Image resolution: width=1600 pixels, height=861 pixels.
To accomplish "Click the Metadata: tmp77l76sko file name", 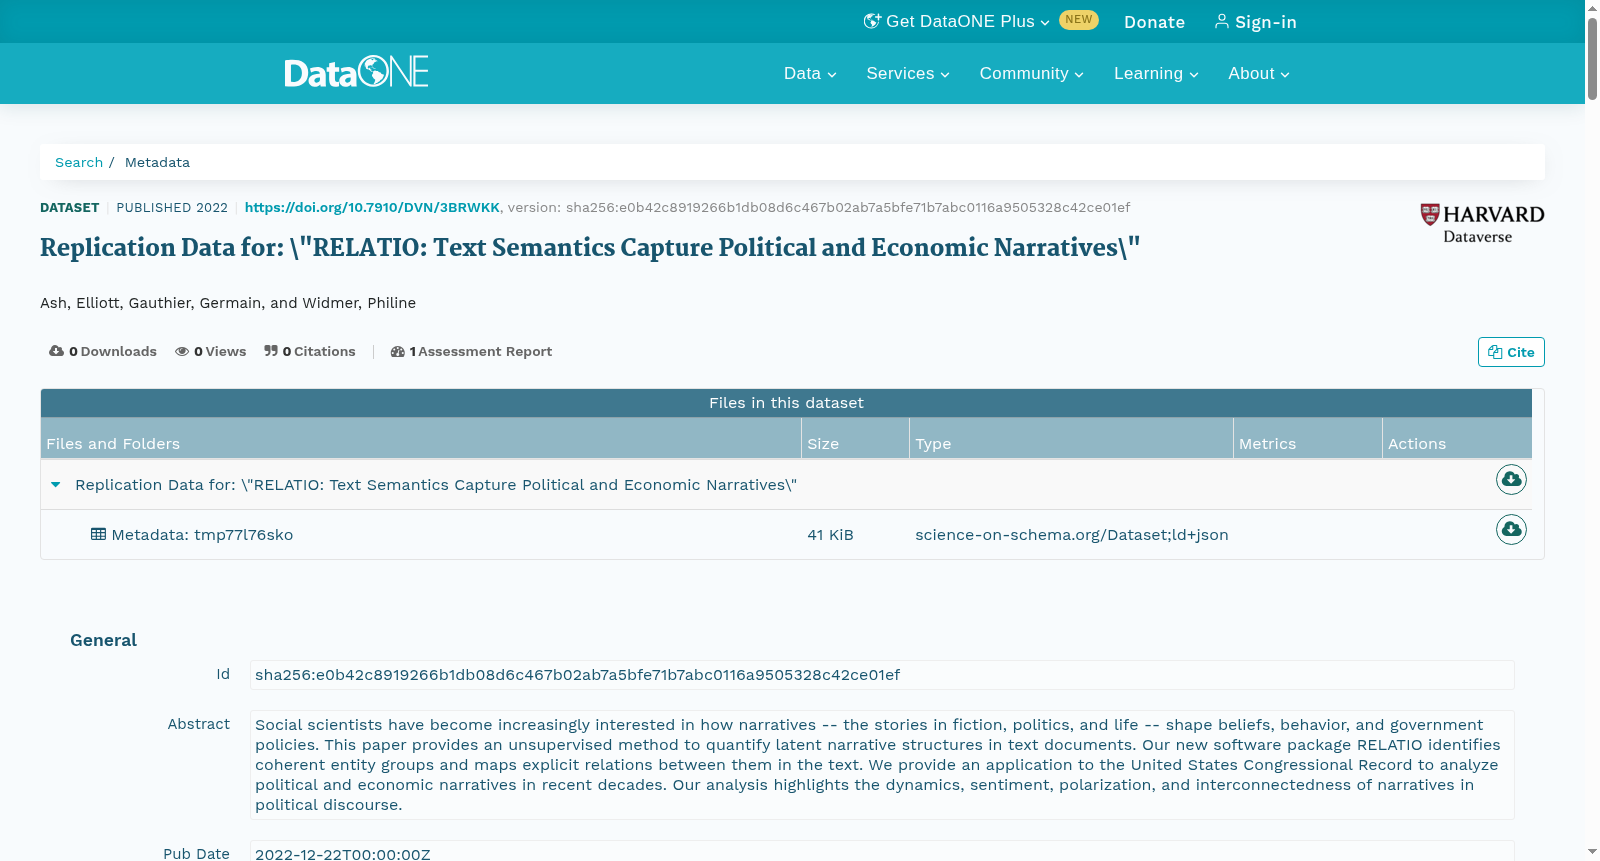I will coord(202,535).
